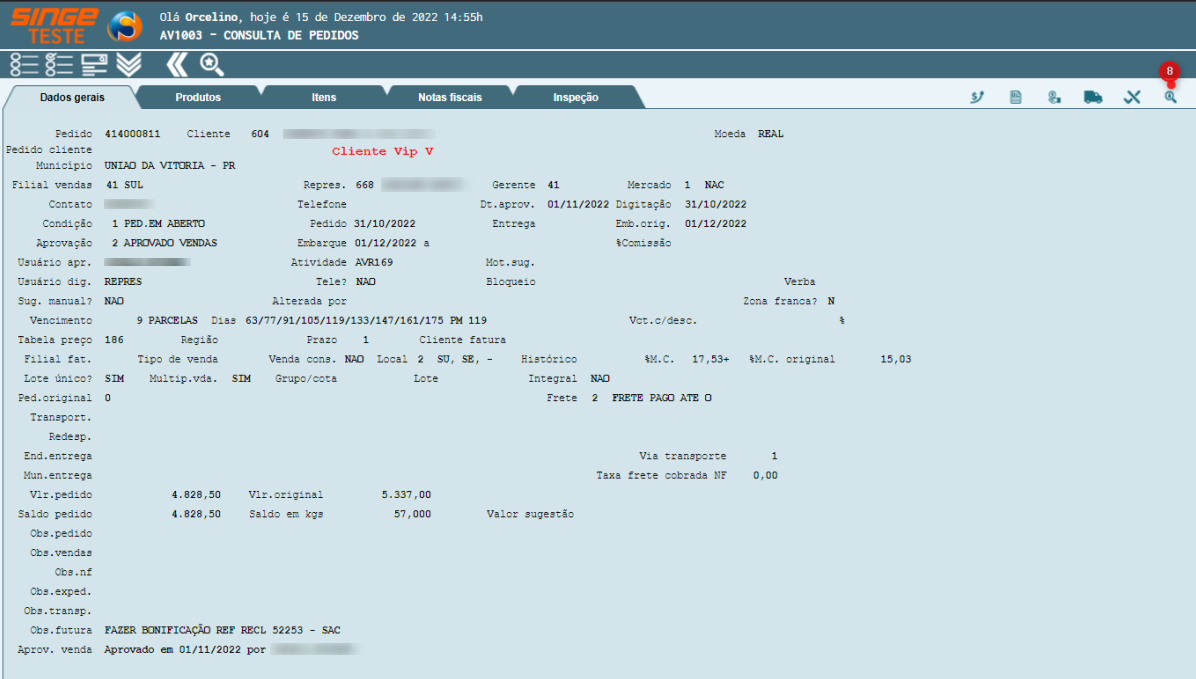Click the order number 414000811

click(x=132, y=134)
